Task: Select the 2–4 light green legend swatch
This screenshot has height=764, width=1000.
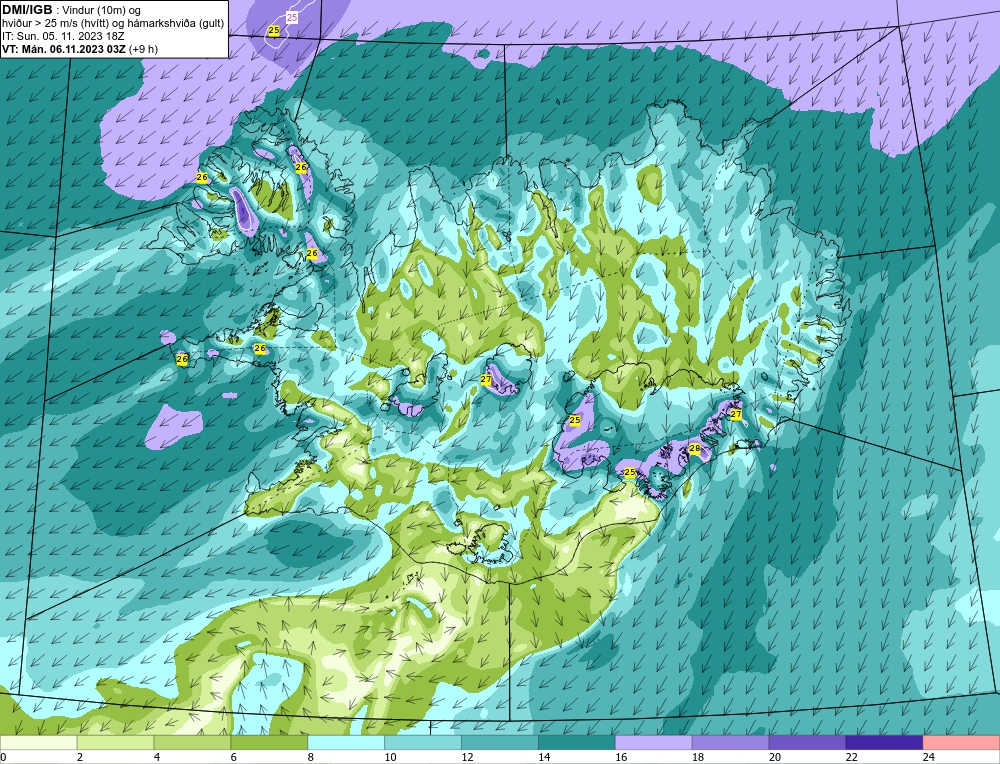Action: [115, 743]
